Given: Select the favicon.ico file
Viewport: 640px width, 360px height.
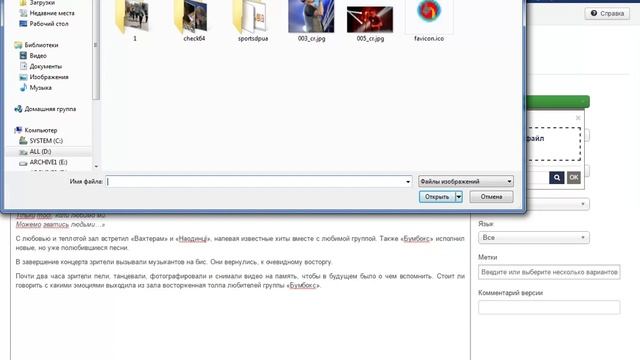Looking at the screenshot, I should (x=429, y=20).
